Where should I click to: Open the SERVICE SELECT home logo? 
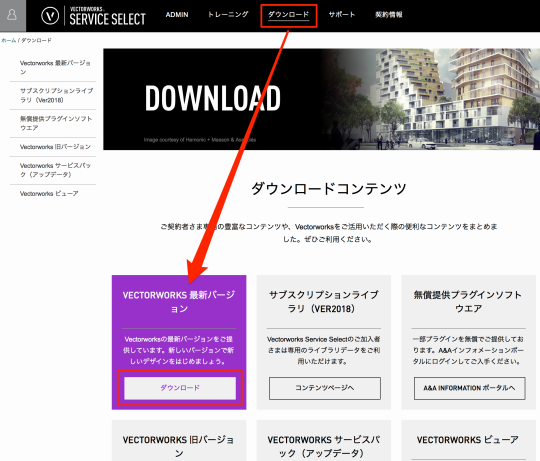107,16
